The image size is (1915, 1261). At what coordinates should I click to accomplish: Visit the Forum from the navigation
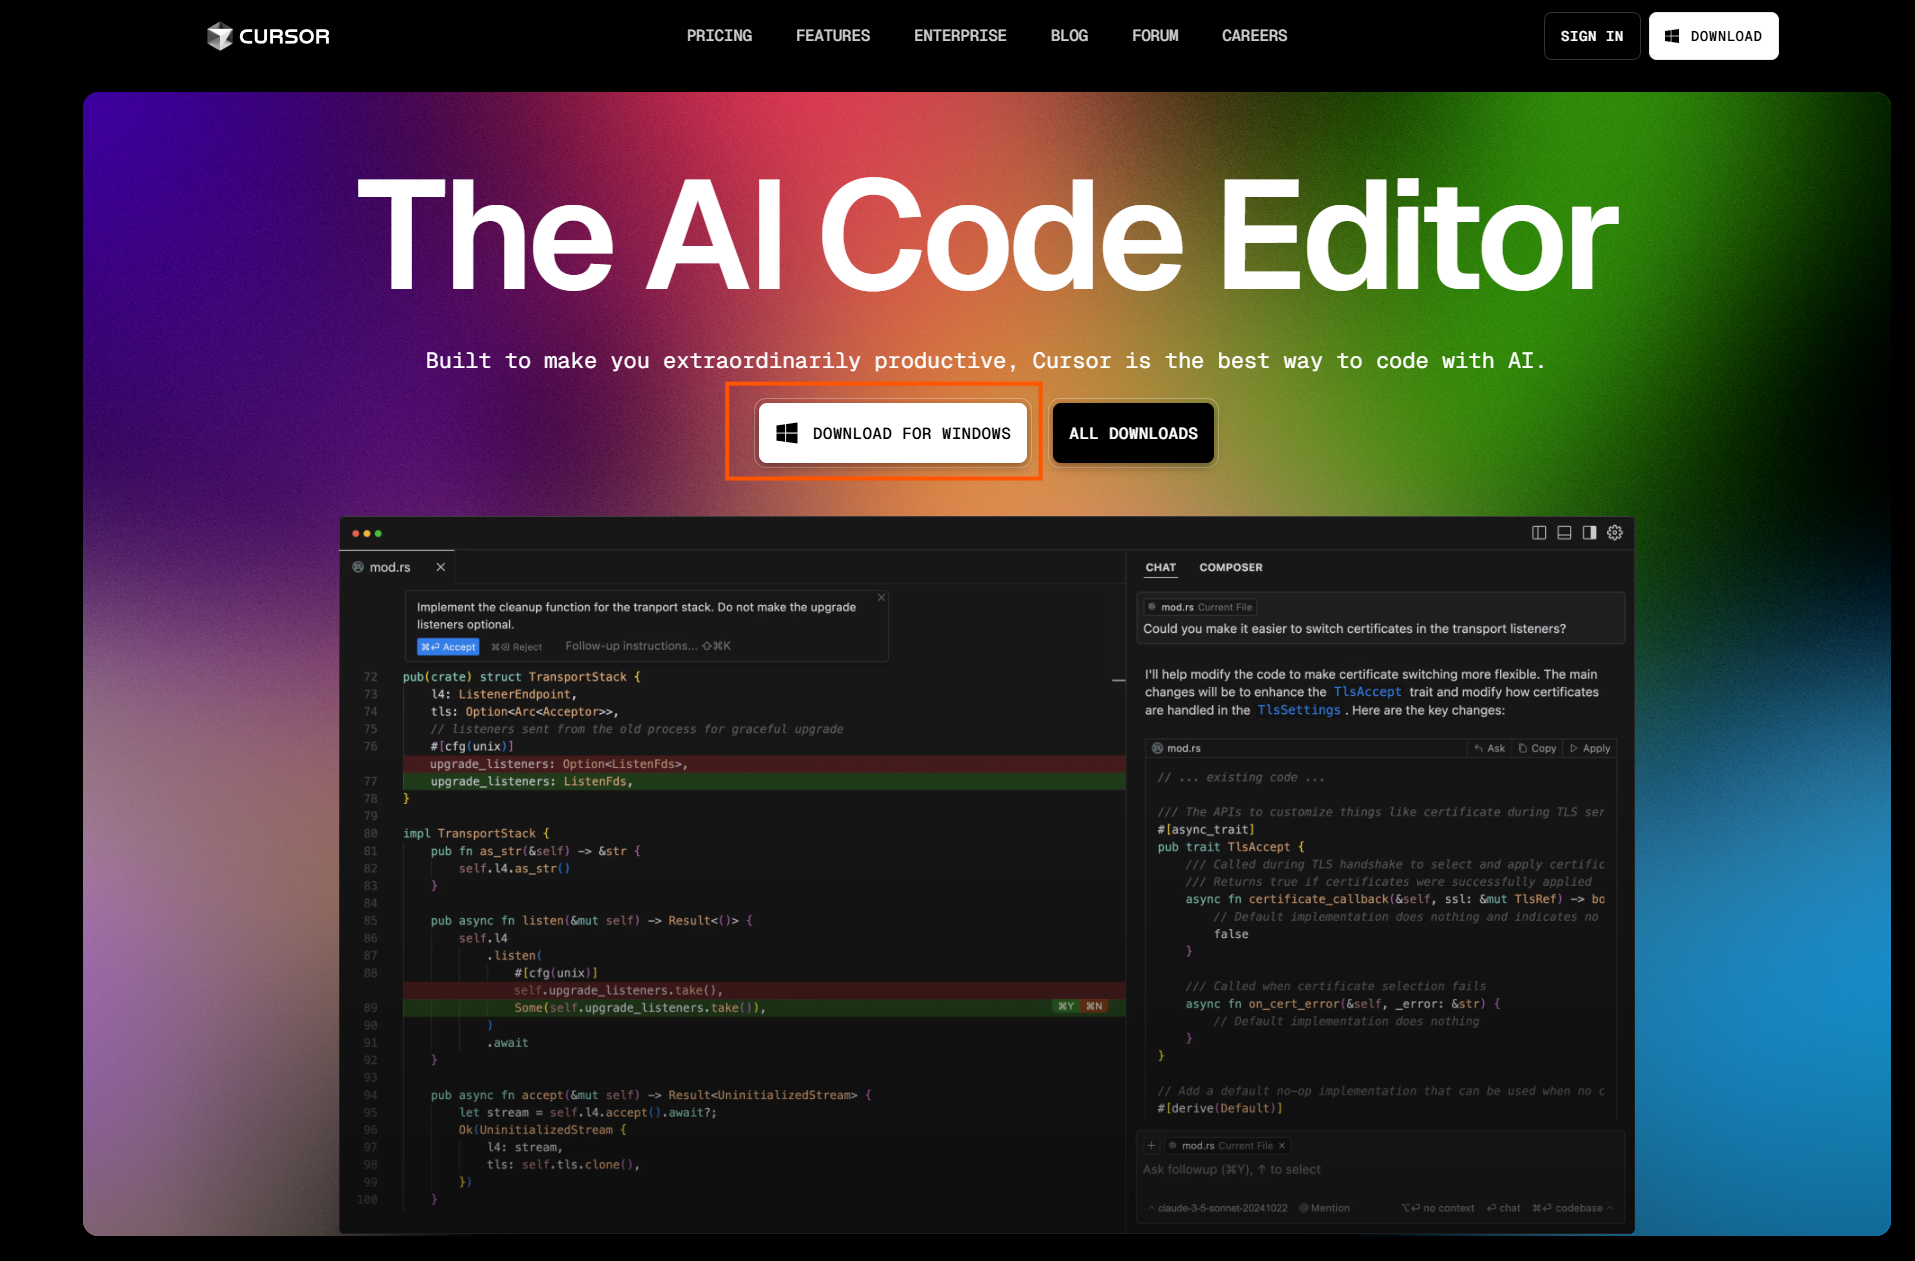point(1155,36)
